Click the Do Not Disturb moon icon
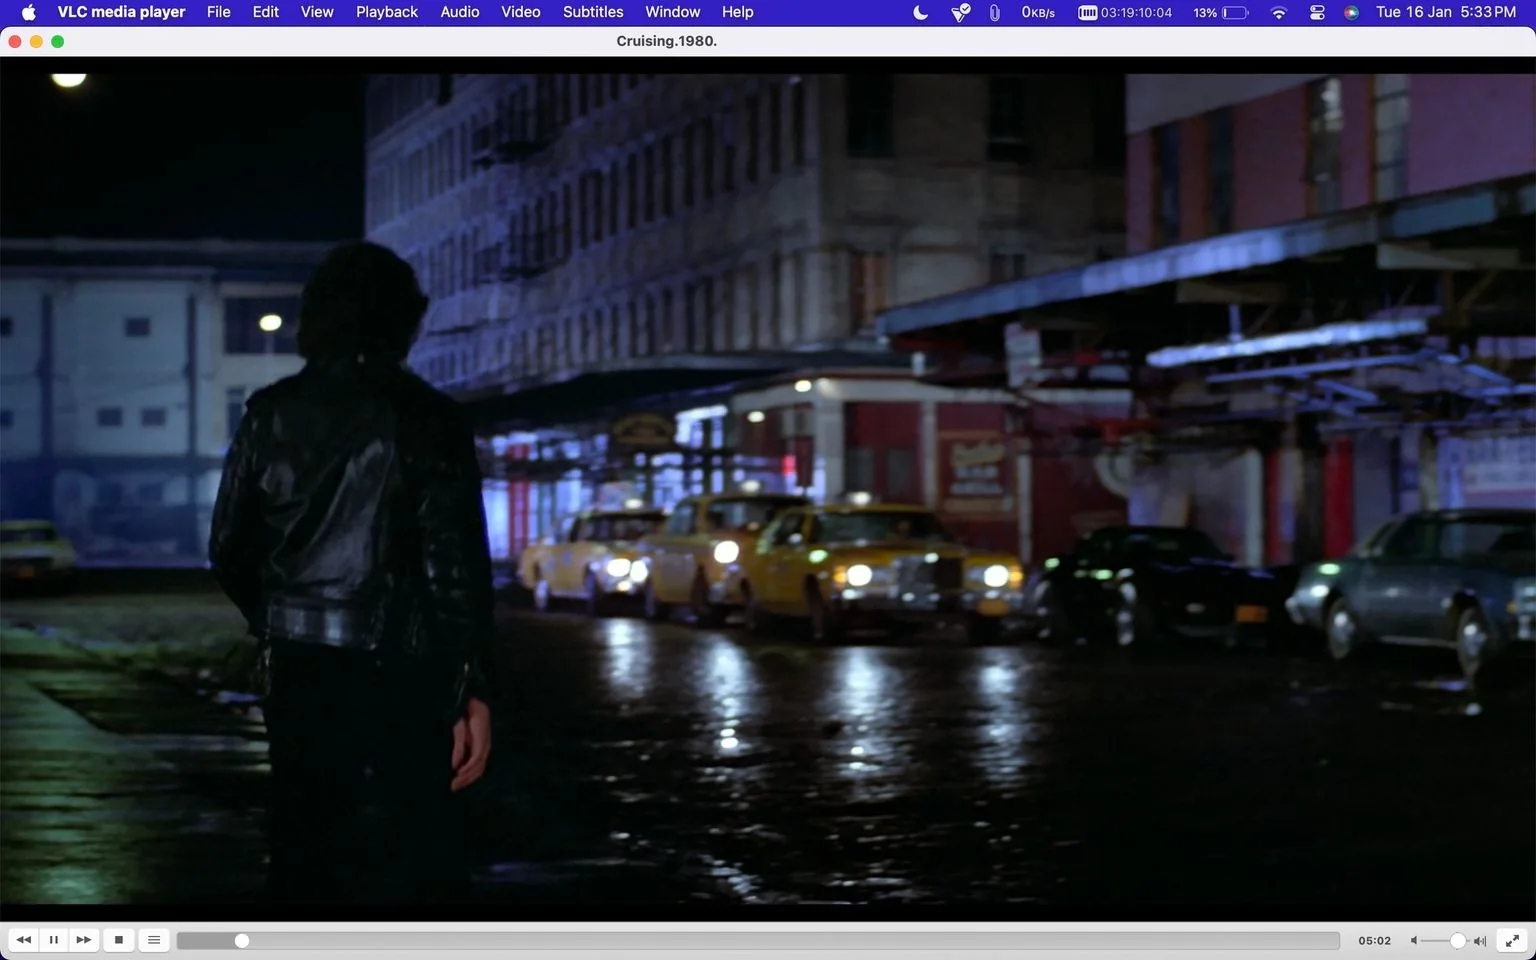 921,13
